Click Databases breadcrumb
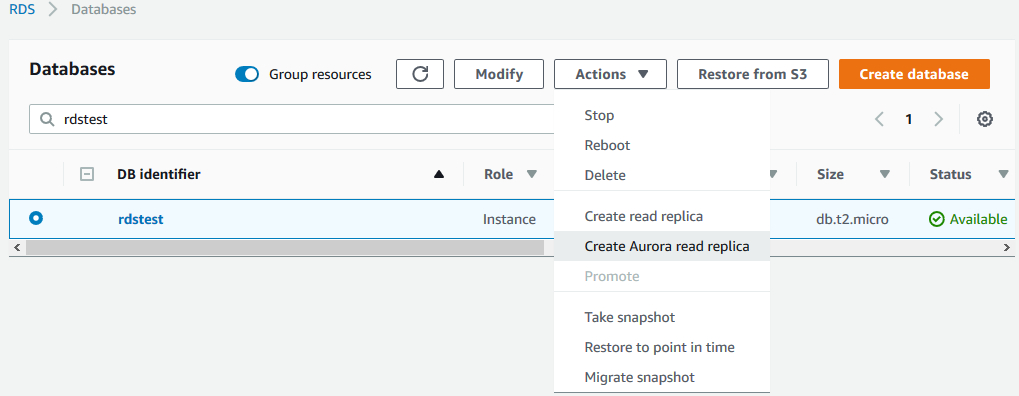This screenshot has width=1019, height=396. tap(103, 10)
